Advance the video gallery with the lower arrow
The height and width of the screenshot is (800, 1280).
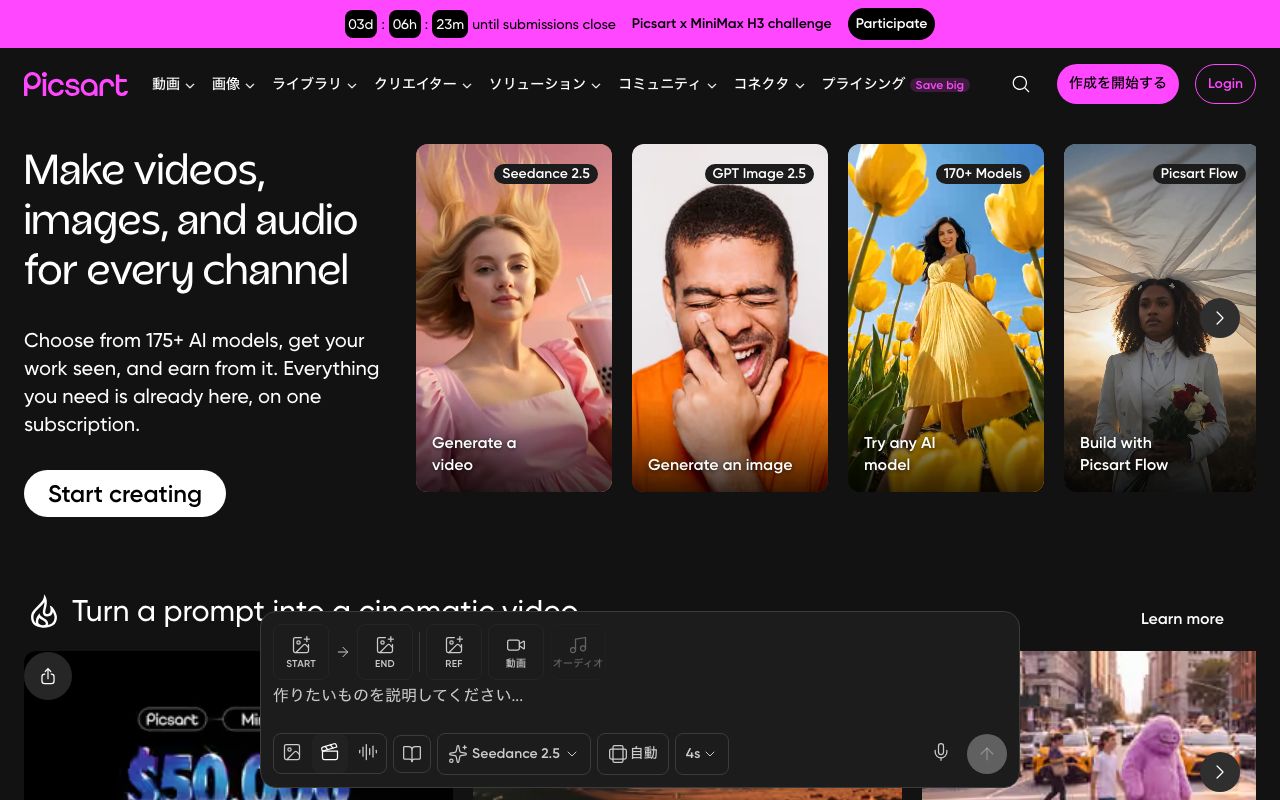(x=1220, y=772)
